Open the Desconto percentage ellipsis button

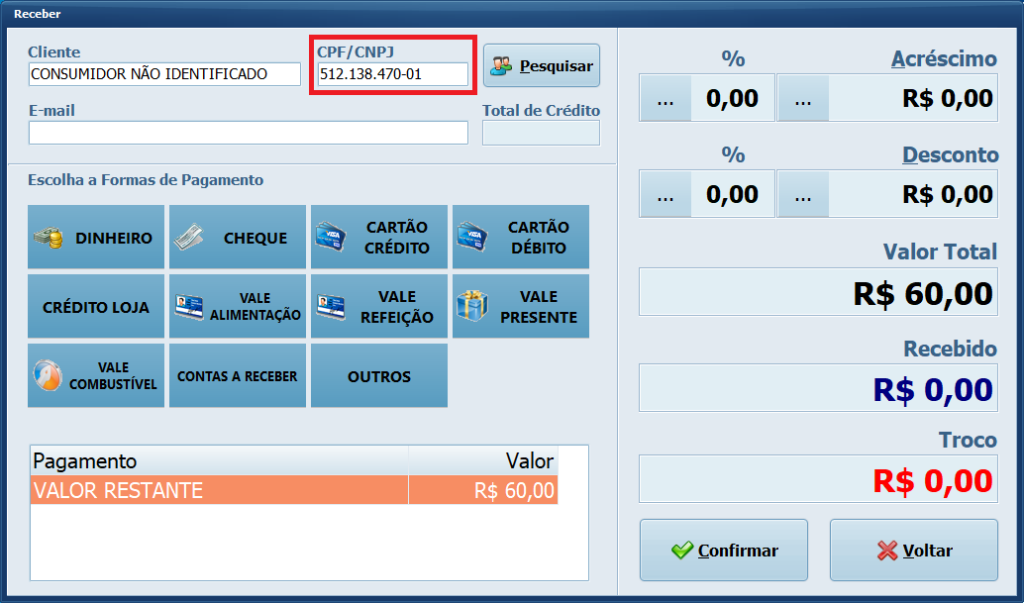point(665,194)
